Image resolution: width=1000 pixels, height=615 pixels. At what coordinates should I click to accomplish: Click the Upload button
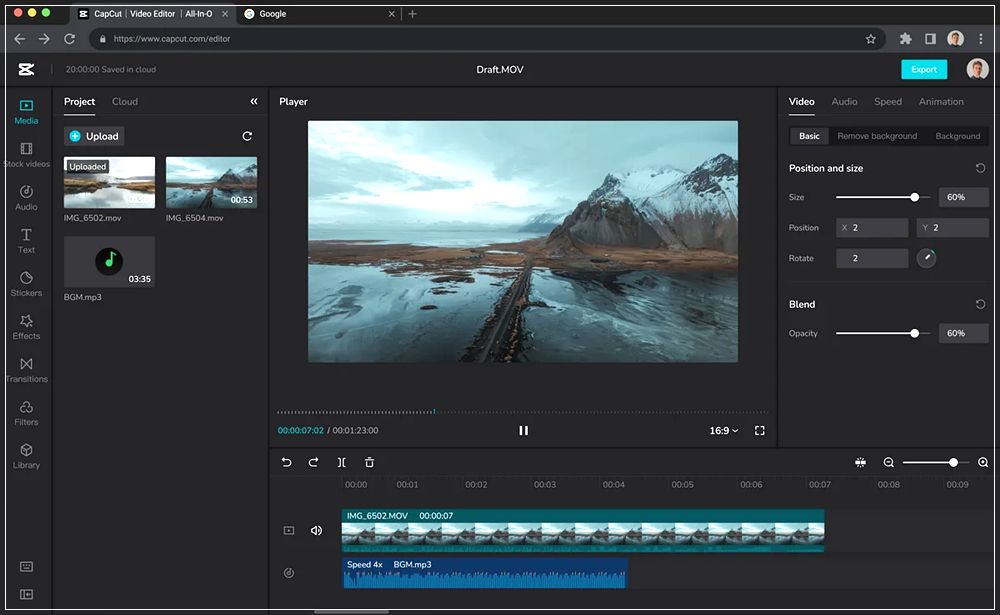click(94, 136)
